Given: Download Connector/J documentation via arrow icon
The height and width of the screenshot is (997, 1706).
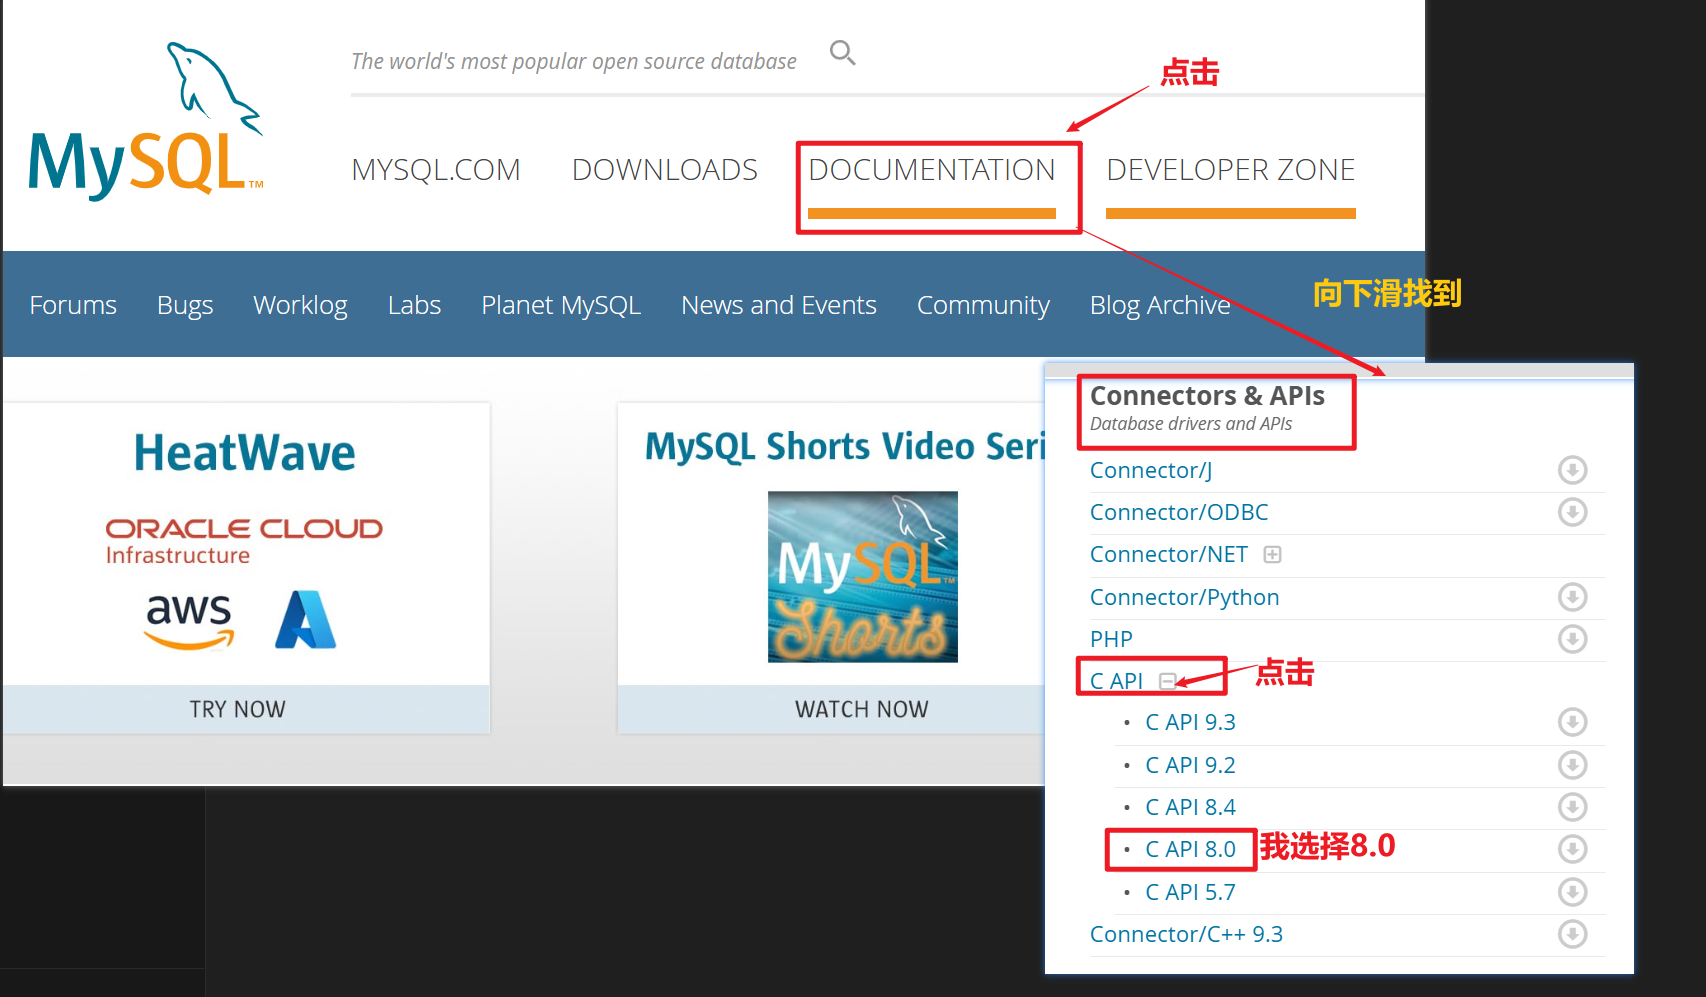Looking at the screenshot, I should click(x=1572, y=470).
